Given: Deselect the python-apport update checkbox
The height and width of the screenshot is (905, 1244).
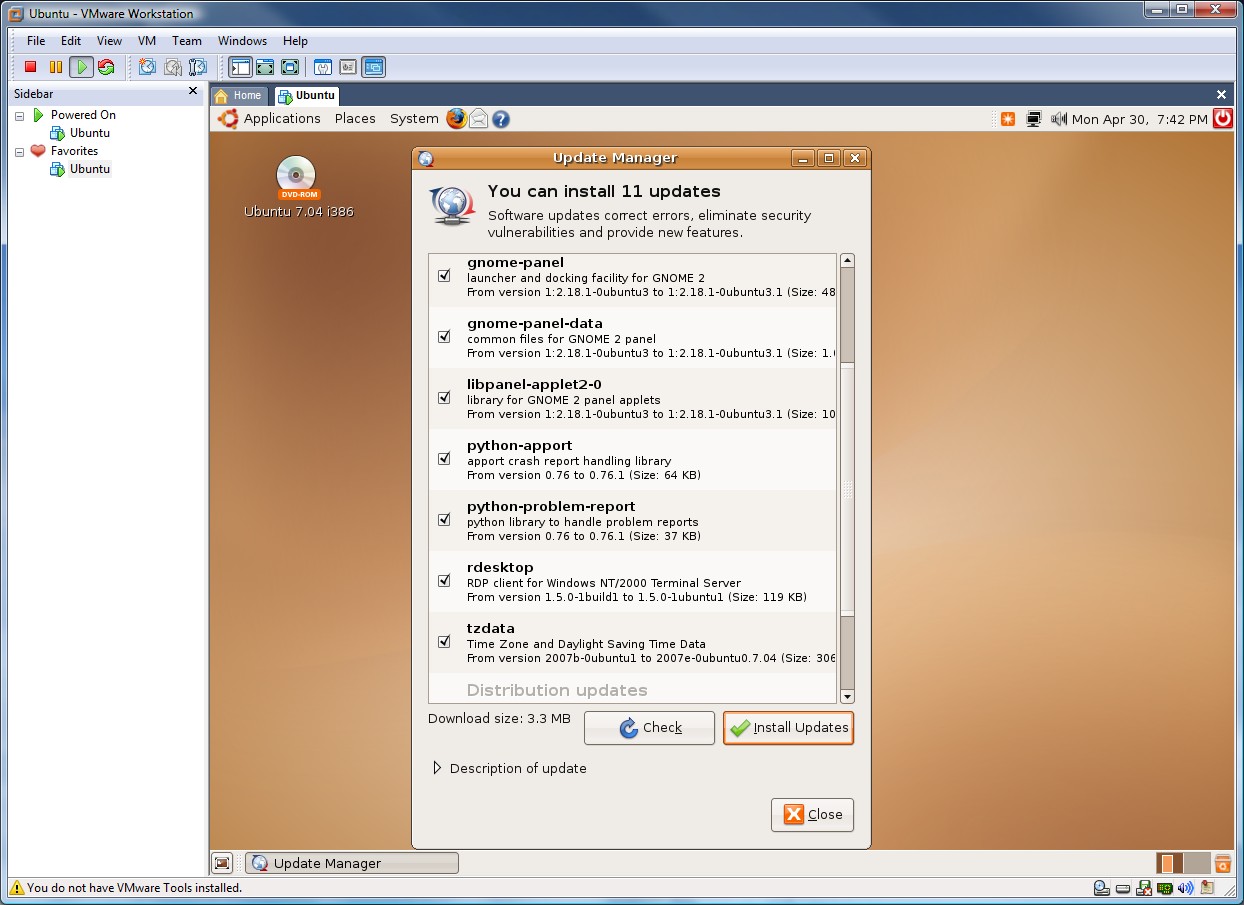Looking at the screenshot, I should pyautogui.click(x=444, y=459).
